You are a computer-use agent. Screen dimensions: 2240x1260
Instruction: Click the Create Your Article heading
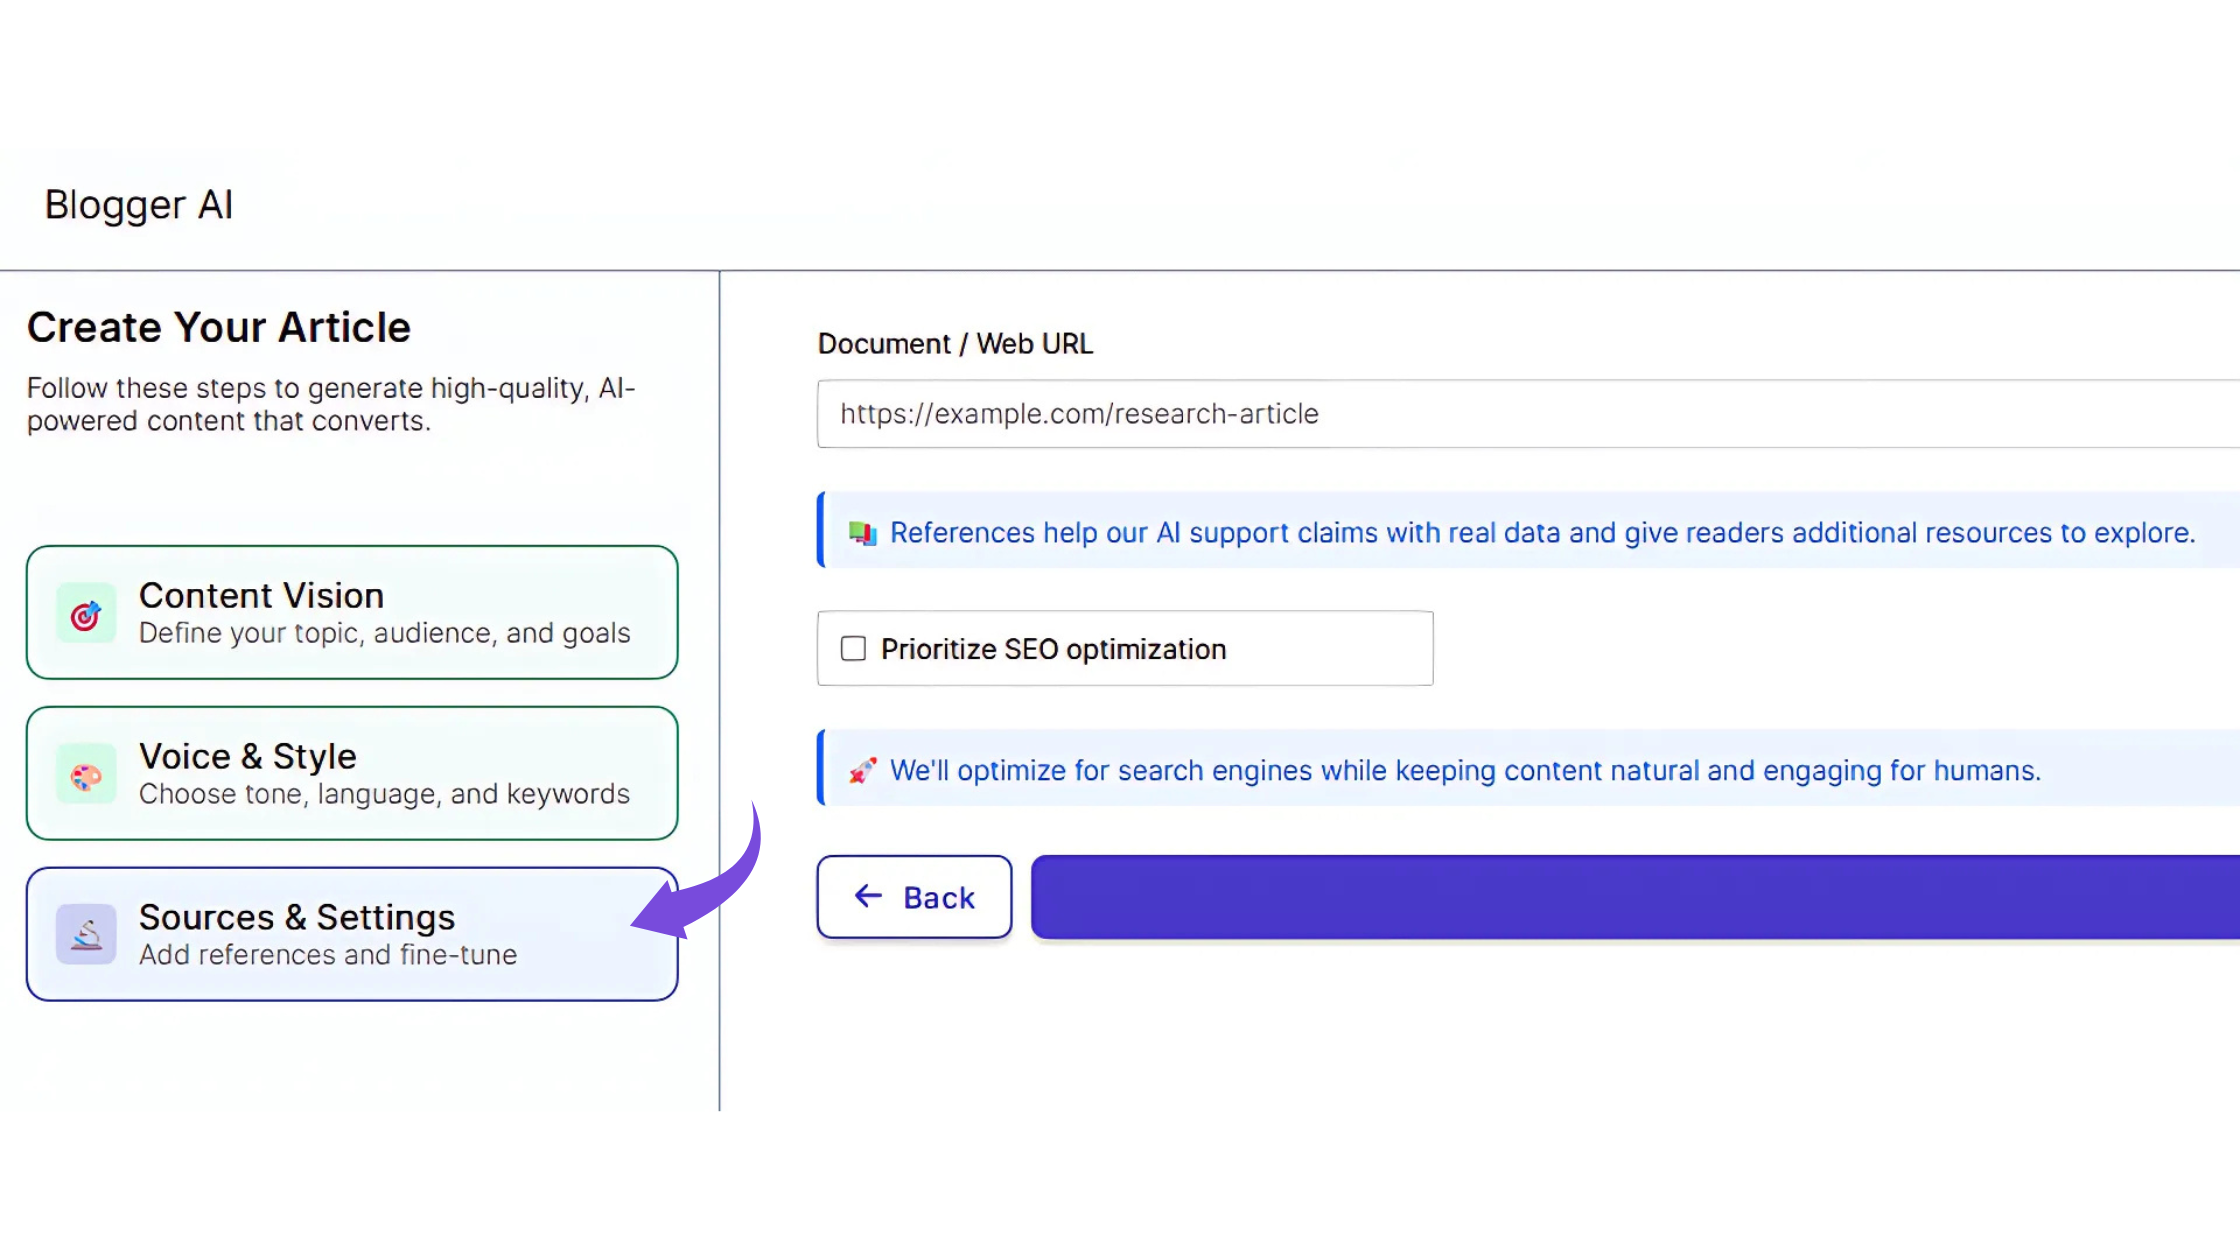pyautogui.click(x=218, y=328)
